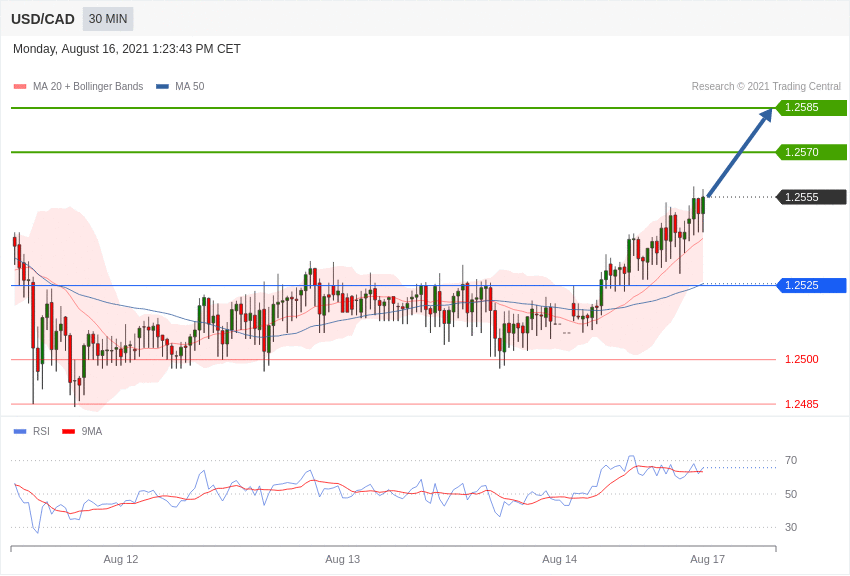This screenshot has height=576, width=850.
Task: Click the MA 20 + Bollinger Bands legend swatch
Action: click(20, 86)
